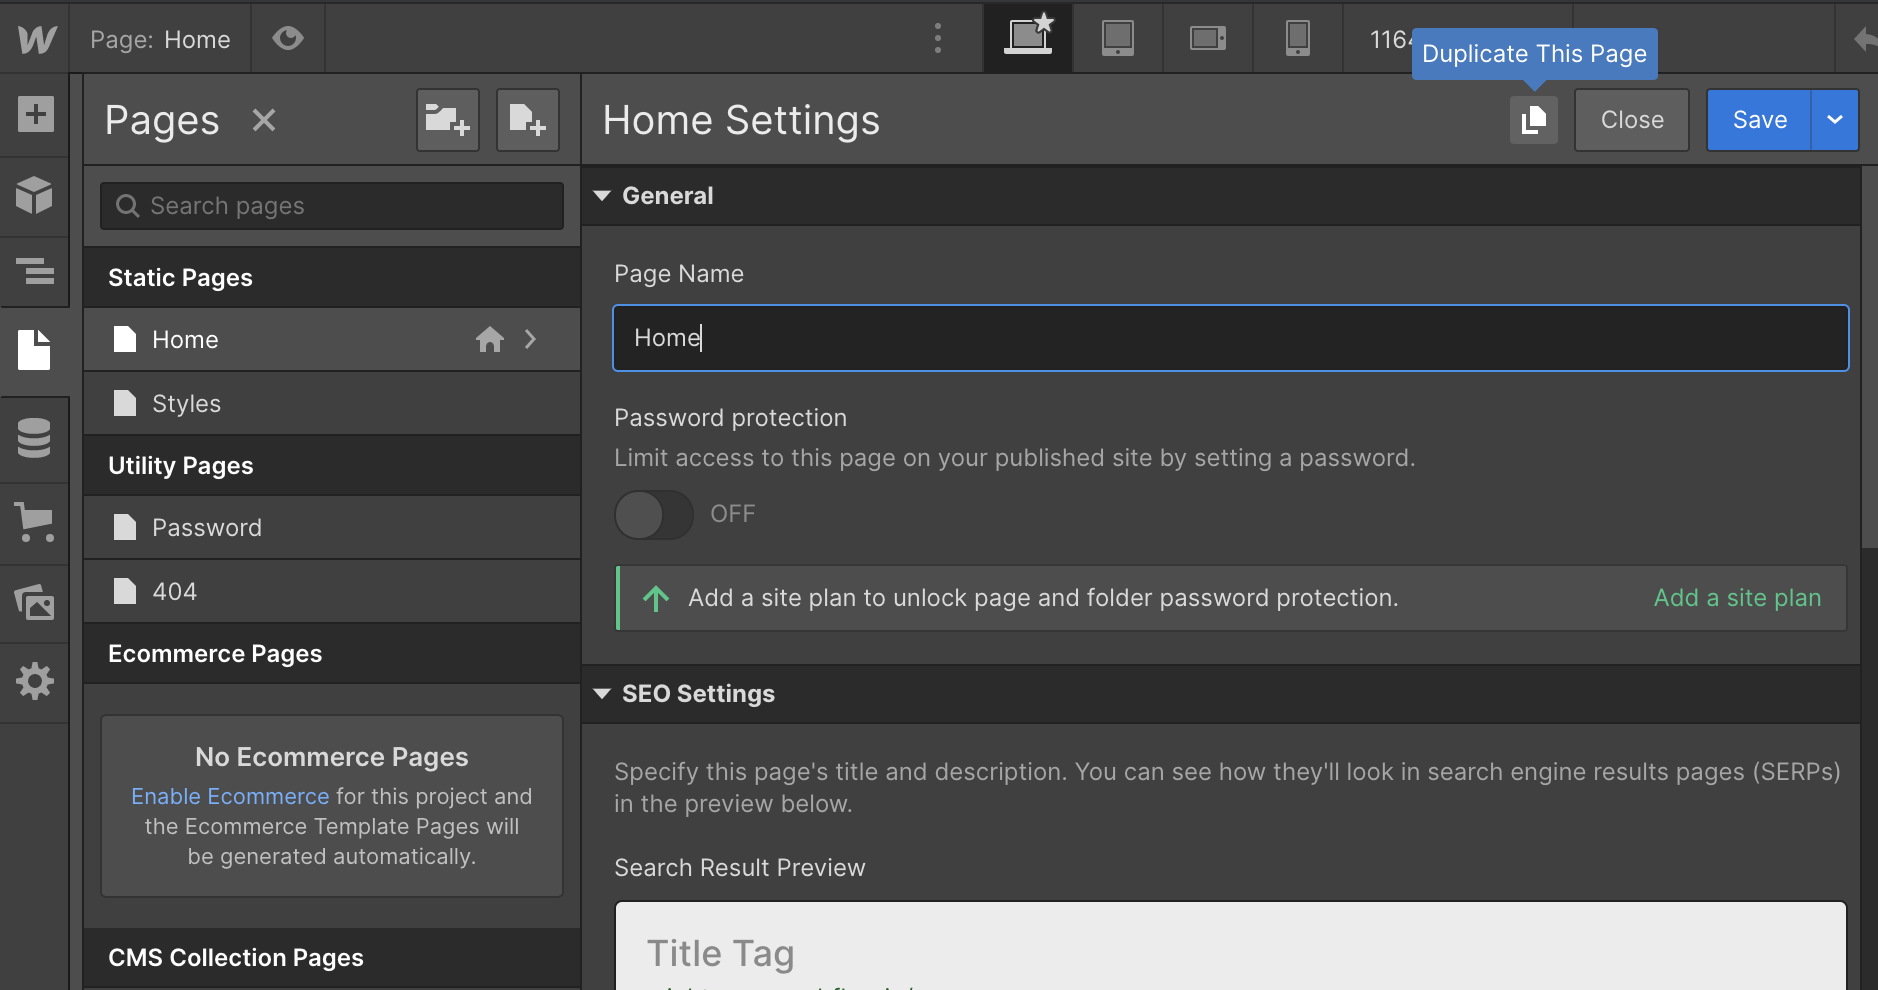Open the CMS Collections panel

click(35, 438)
